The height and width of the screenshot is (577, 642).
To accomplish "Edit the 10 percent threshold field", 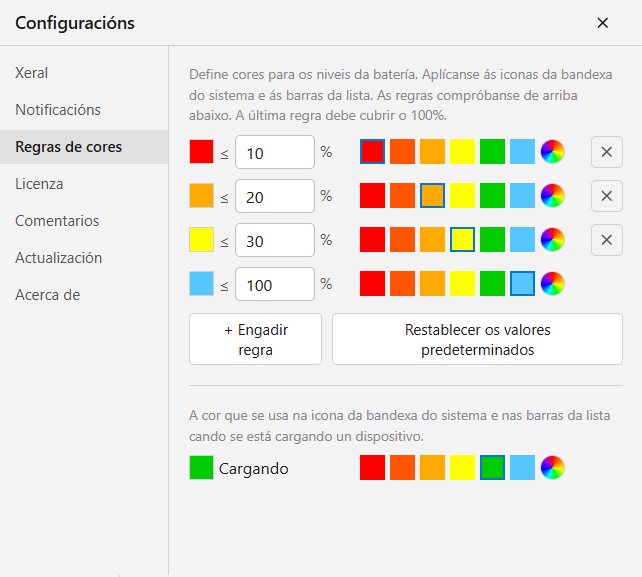I will pyautogui.click(x=275, y=152).
